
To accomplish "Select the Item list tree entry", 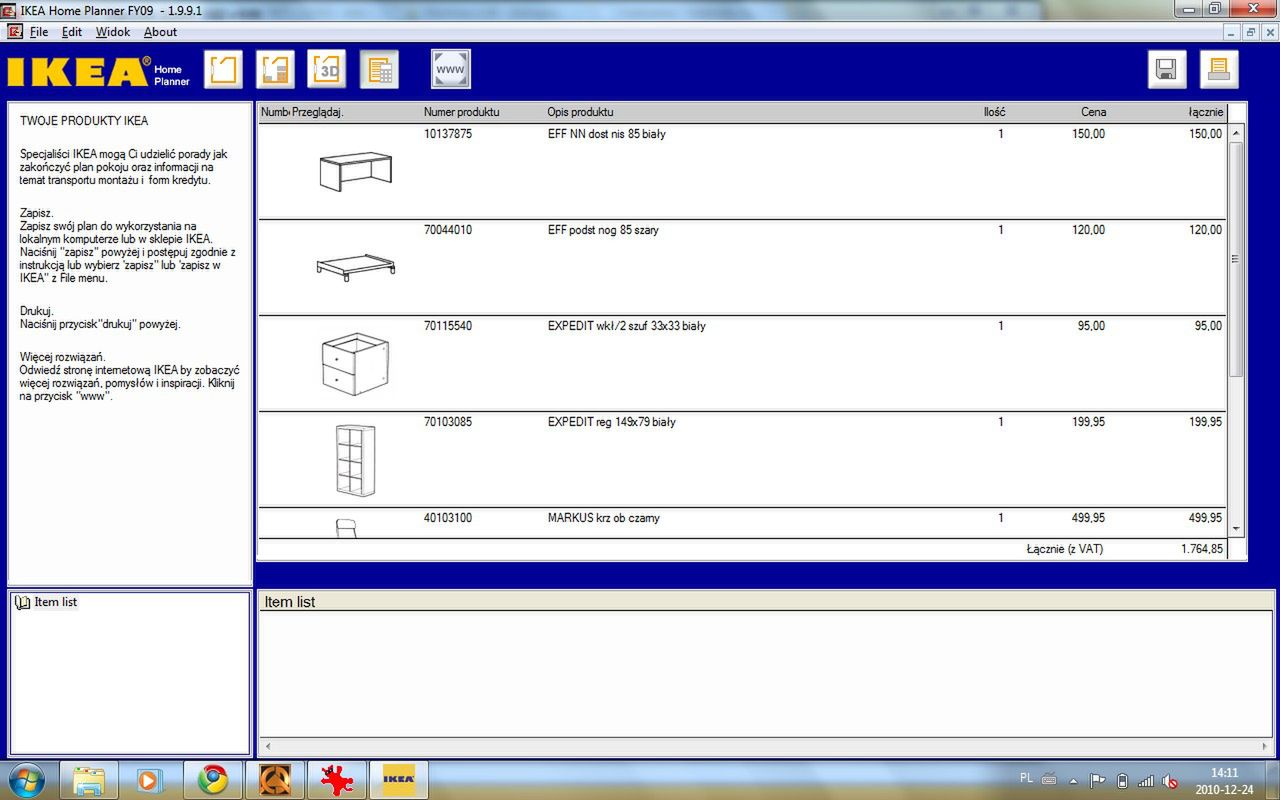I will pyautogui.click(x=55, y=602).
